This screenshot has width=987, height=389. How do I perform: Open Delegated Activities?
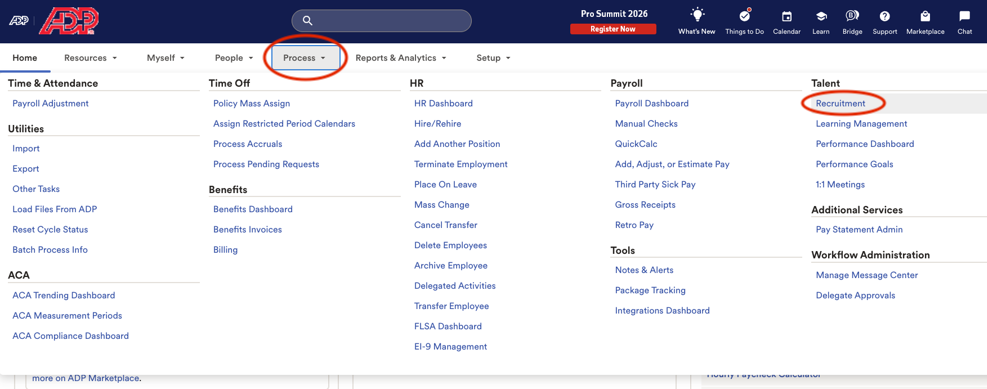click(455, 286)
